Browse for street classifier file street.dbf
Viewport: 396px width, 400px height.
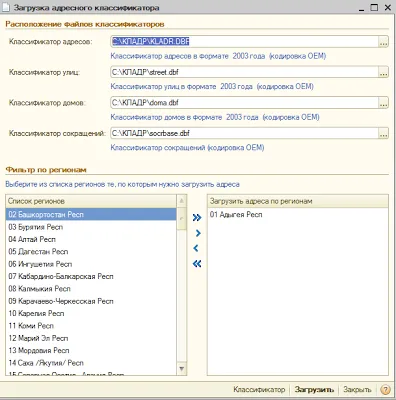pyautogui.click(x=384, y=72)
